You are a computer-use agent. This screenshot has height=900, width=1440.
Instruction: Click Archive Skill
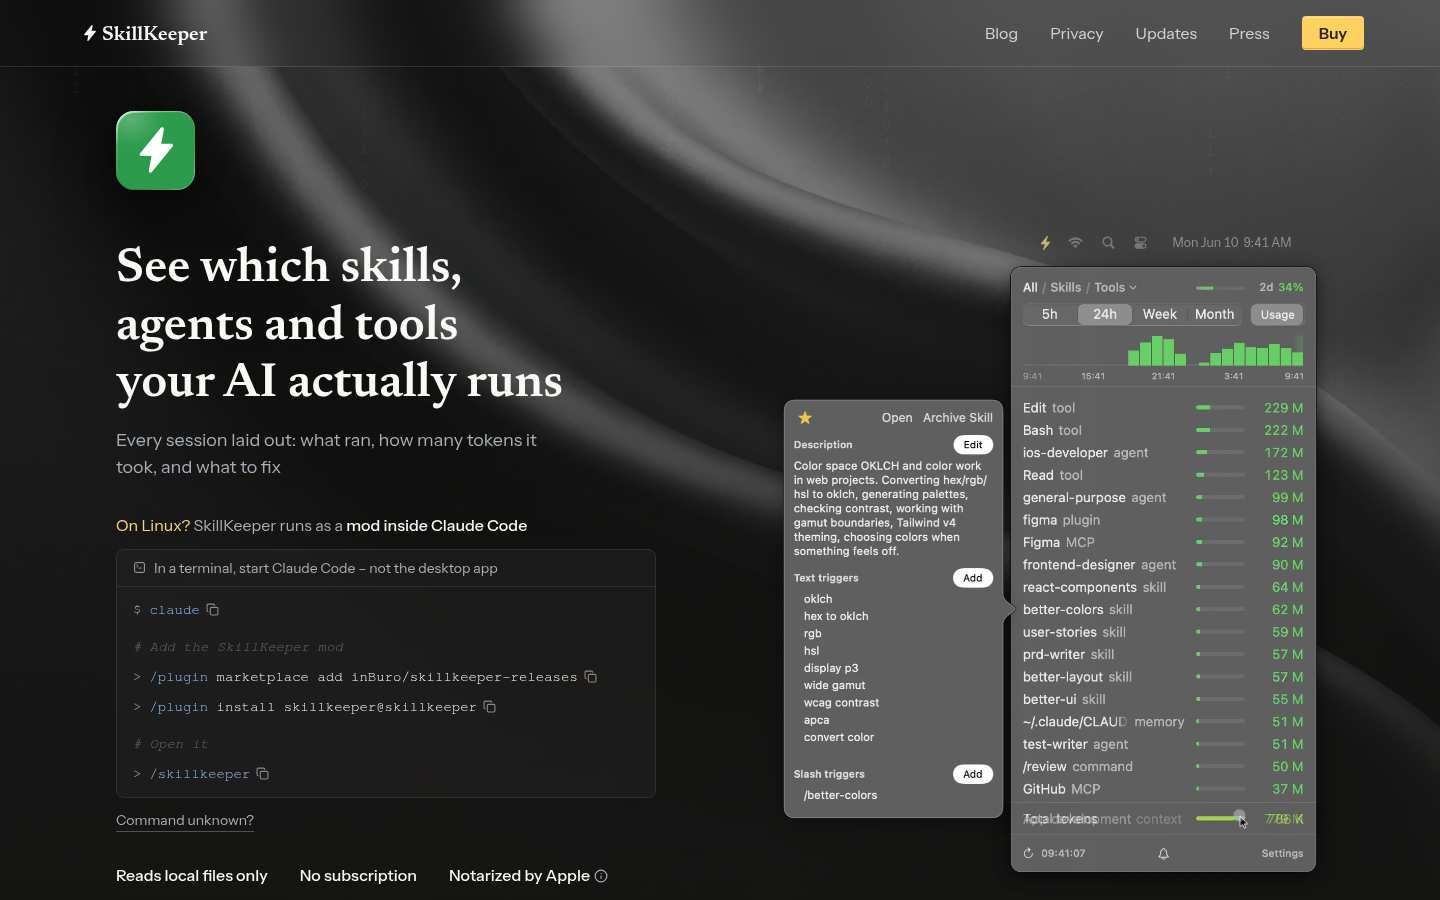958,418
